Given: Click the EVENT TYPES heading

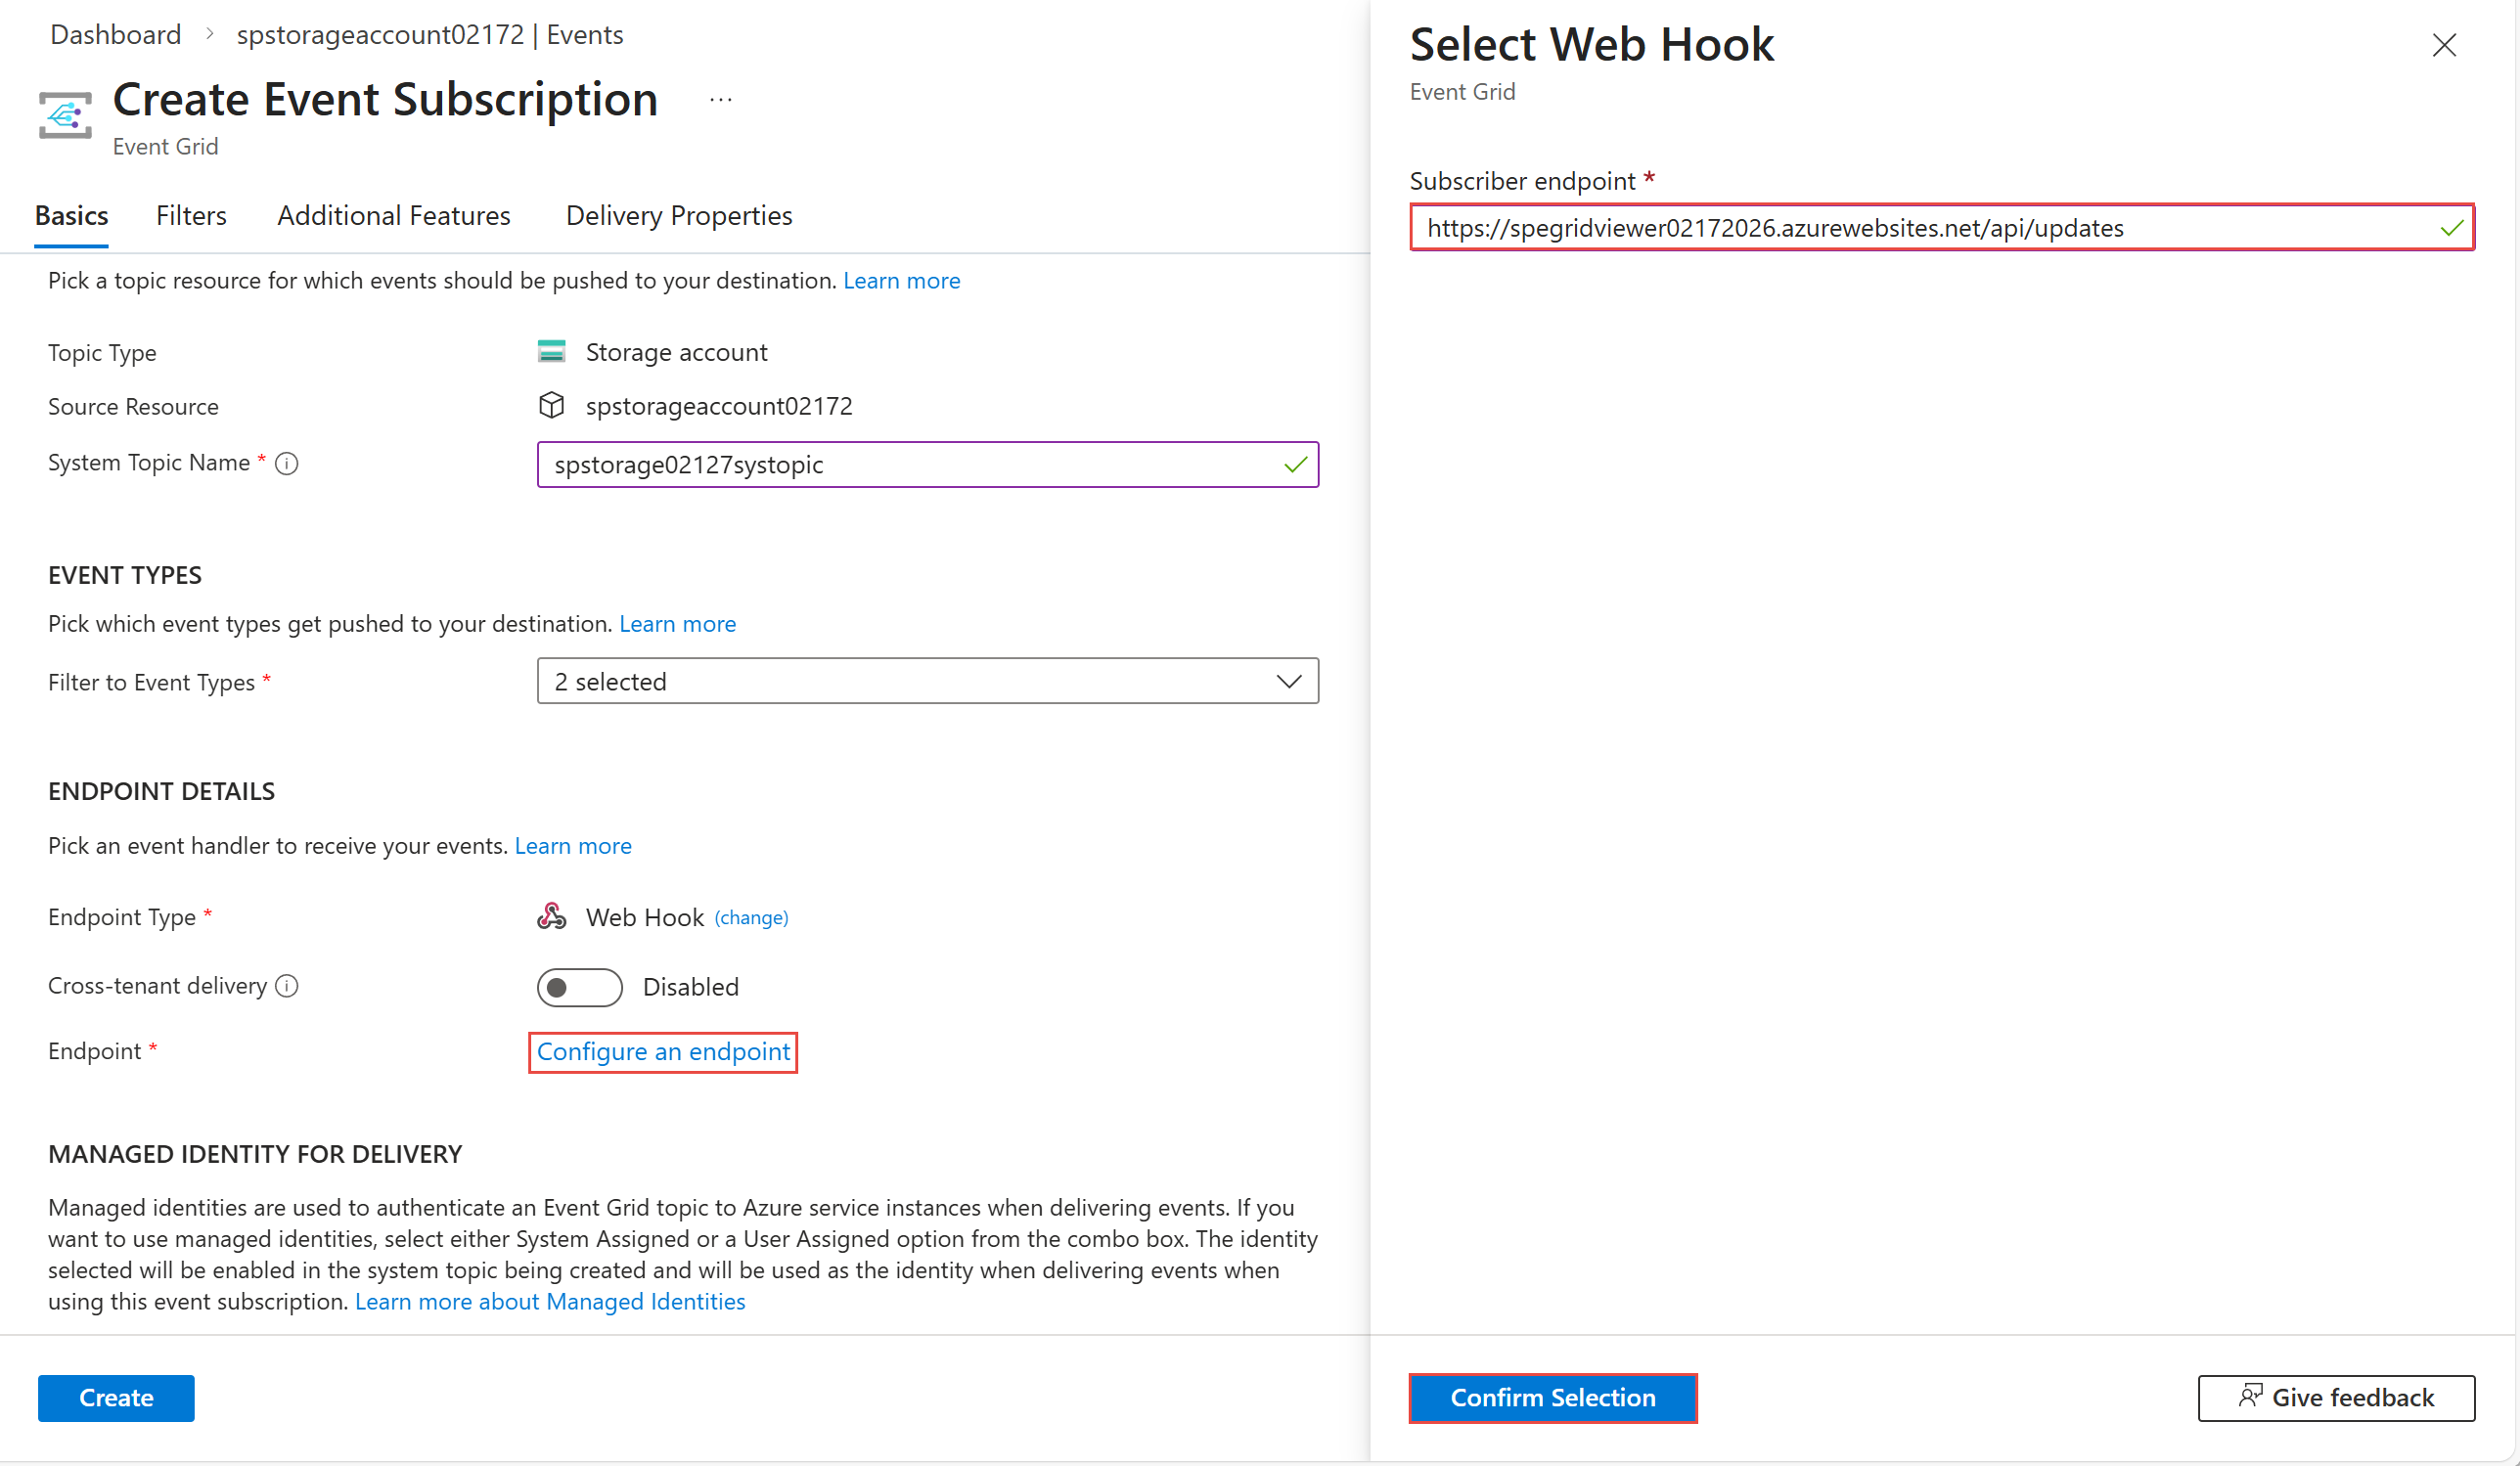Looking at the screenshot, I should click(x=125, y=575).
